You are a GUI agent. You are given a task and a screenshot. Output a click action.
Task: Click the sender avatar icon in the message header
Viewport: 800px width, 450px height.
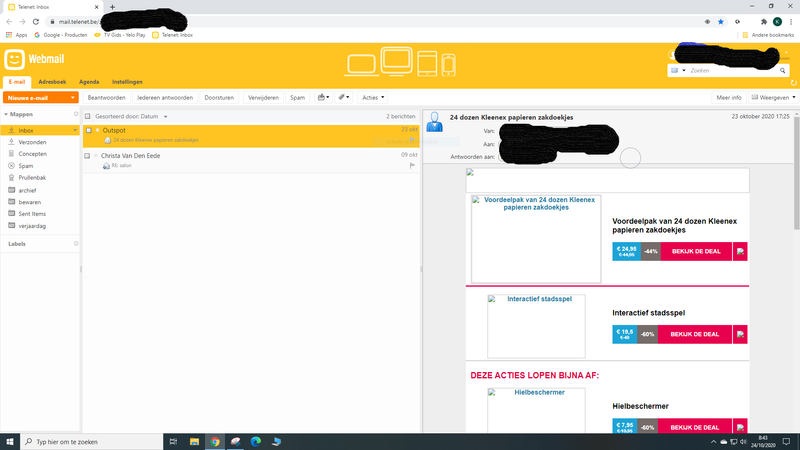tap(435, 122)
